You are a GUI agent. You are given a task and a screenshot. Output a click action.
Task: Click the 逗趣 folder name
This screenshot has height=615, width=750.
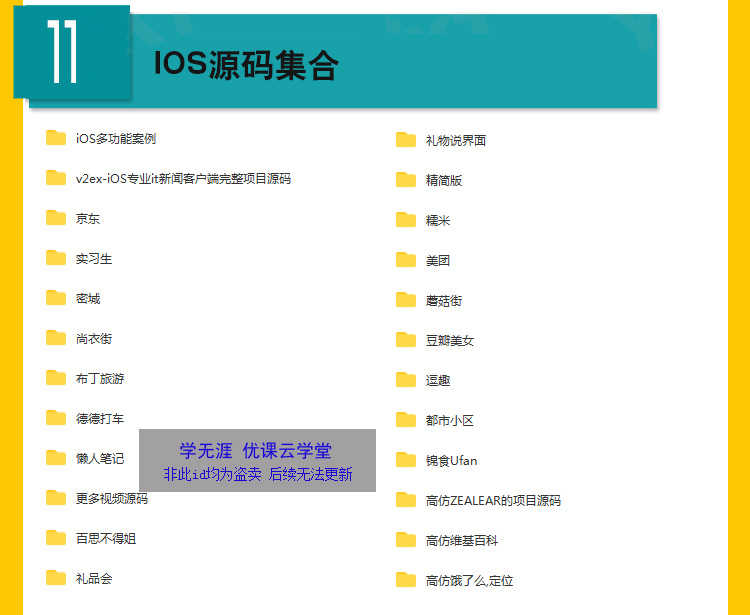[x=438, y=381]
